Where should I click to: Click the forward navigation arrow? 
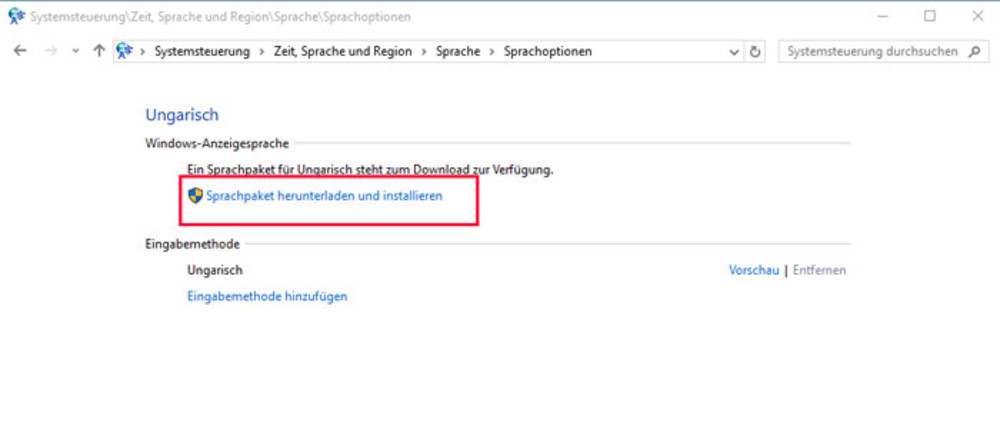pyautogui.click(x=51, y=51)
